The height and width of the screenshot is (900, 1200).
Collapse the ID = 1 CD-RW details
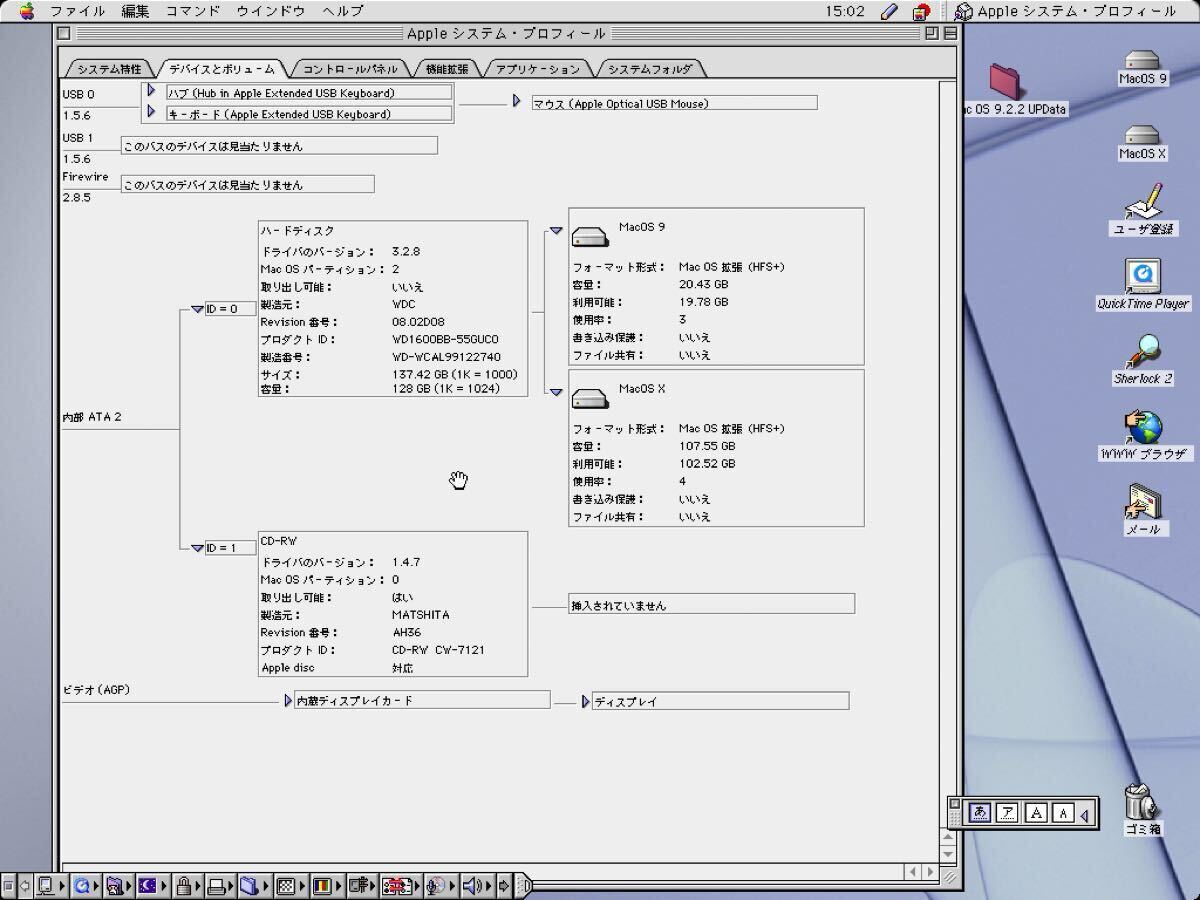pyautogui.click(x=197, y=548)
